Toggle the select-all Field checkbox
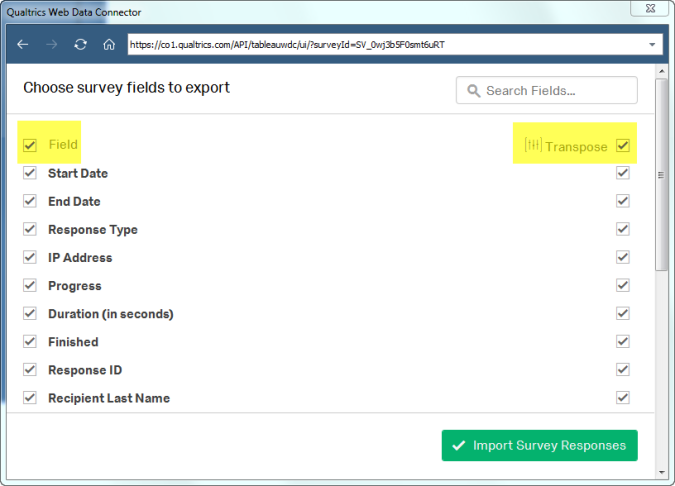This screenshot has height=486, width=675. click(30, 145)
